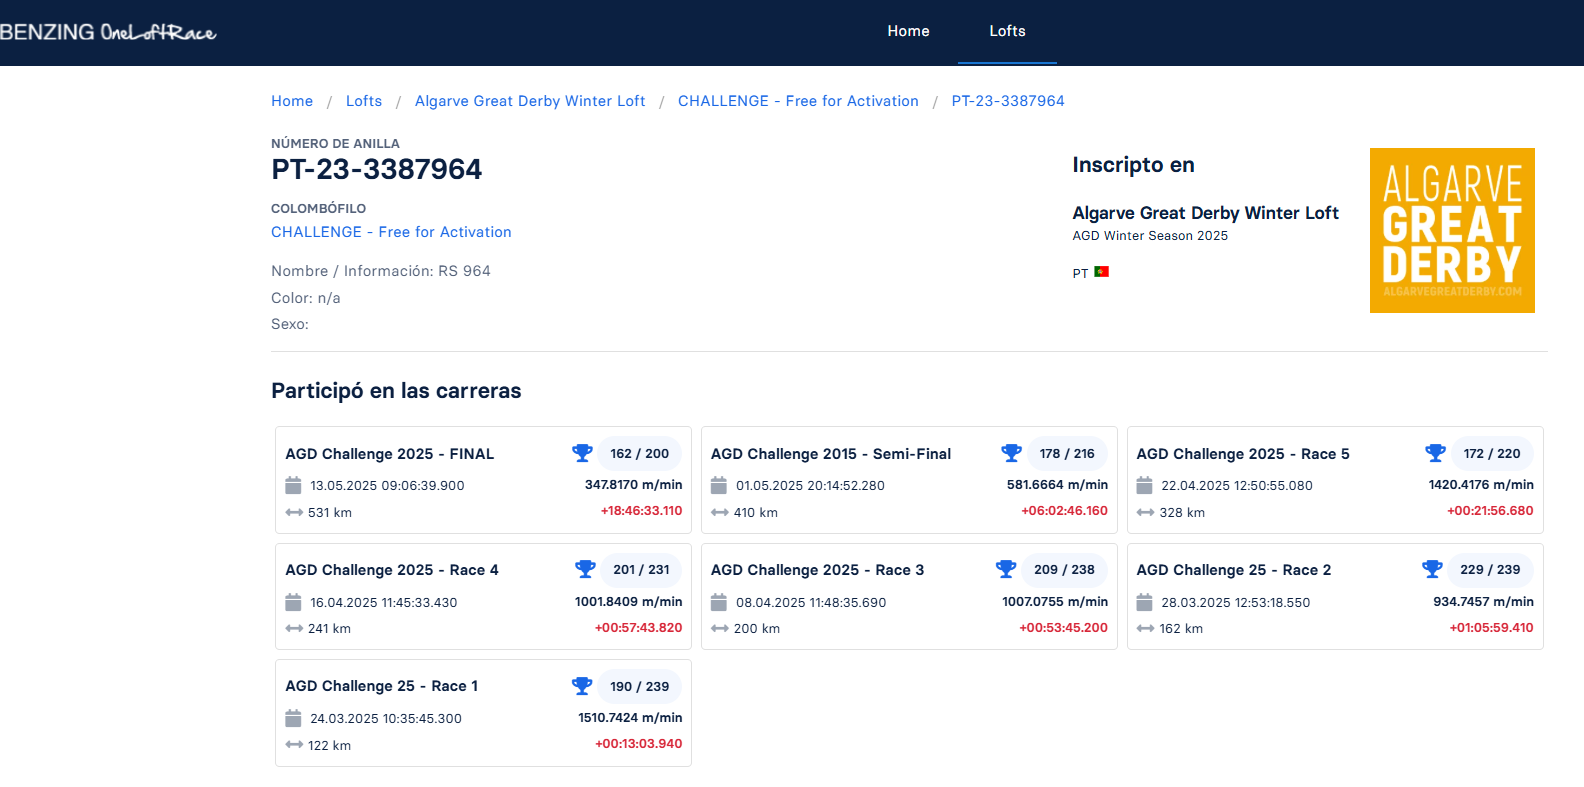
Task: Click the trophy icon in AGD Challenge 2025 FINAL card
Action: (582, 453)
